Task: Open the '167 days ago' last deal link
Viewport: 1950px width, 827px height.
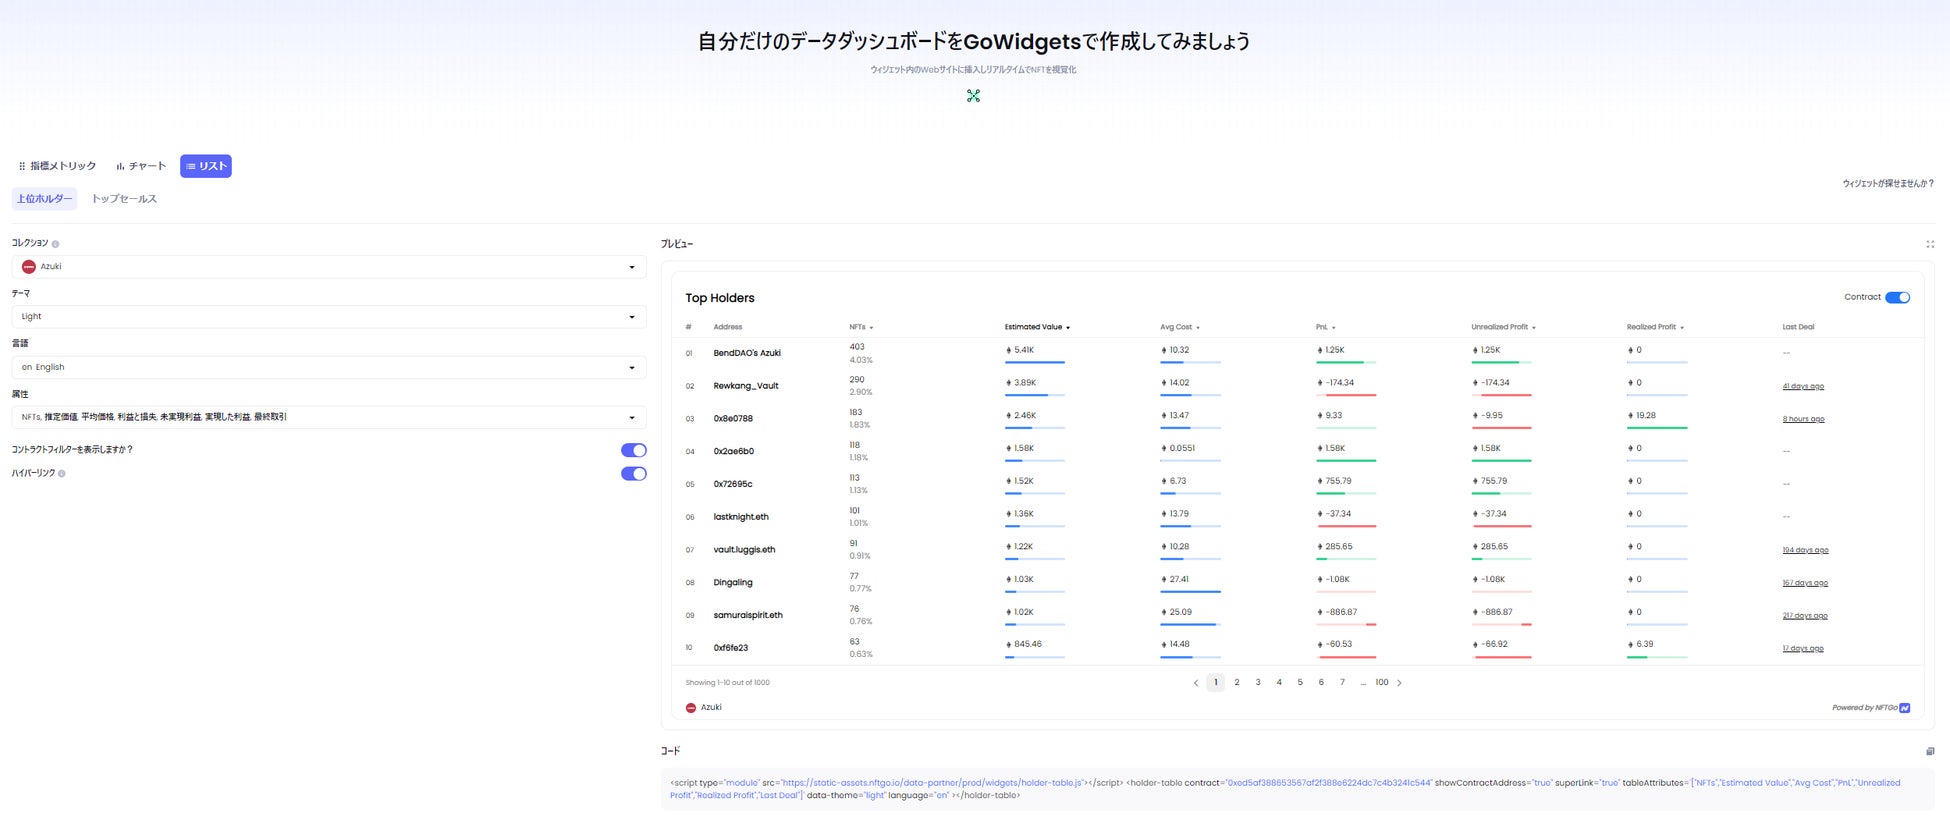Action: click(x=1805, y=583)
